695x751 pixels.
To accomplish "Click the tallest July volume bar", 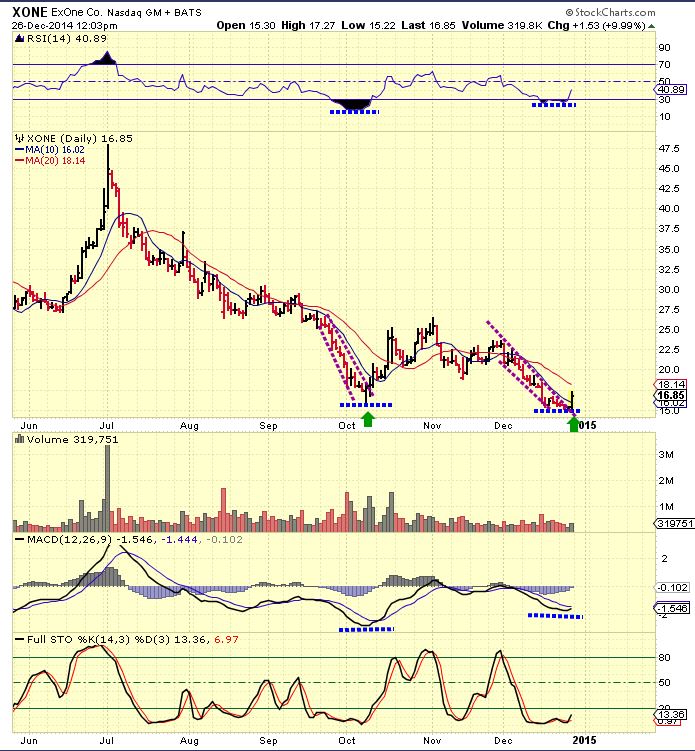I will pos(107,489).
